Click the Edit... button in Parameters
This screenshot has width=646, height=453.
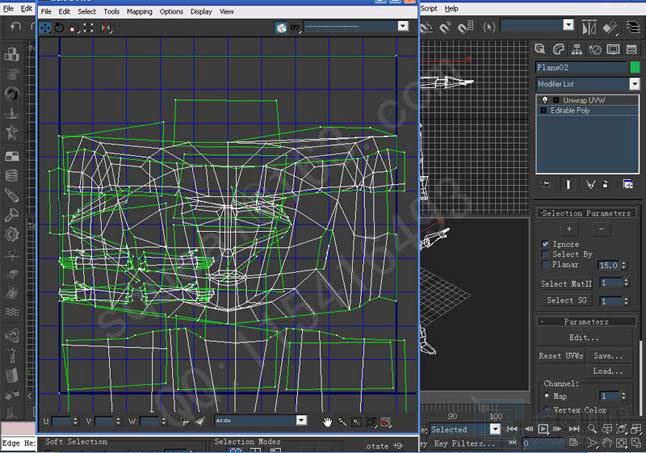[584, 338]
